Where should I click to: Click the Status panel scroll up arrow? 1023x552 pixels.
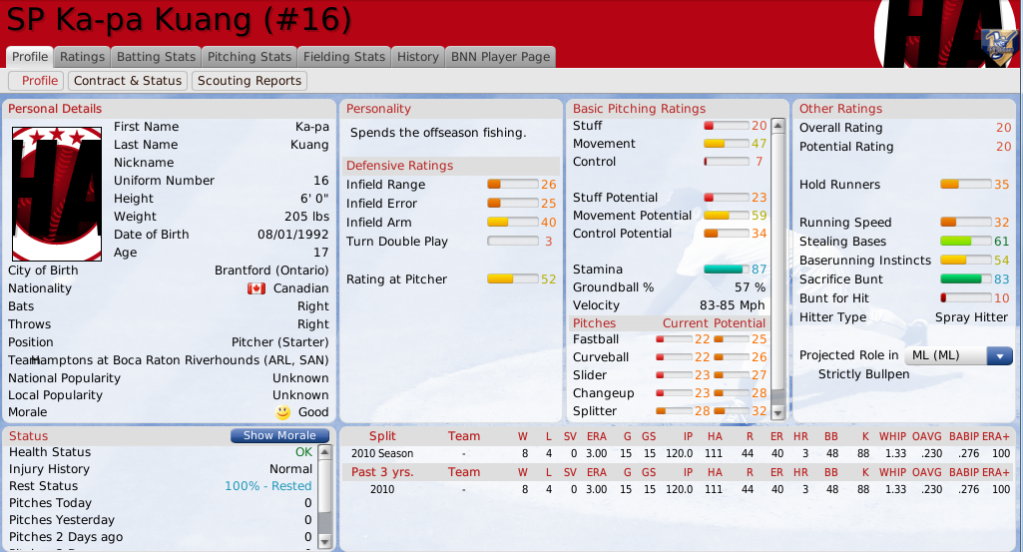tap(324, 453)
